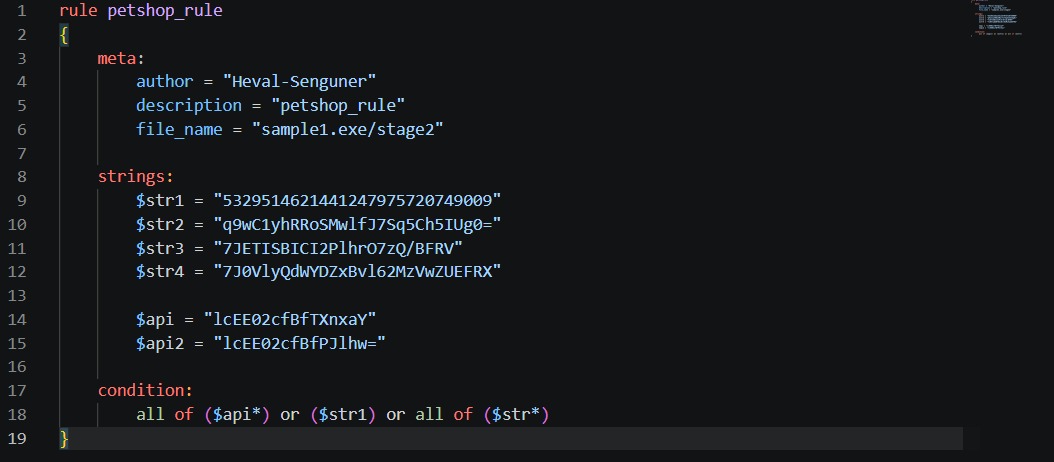This screenshot has width=1054, height=462.
Task: Click the "7JETISBICI2PlhrO7zQ/BFRV" string
Action: [x=338, y=248]
